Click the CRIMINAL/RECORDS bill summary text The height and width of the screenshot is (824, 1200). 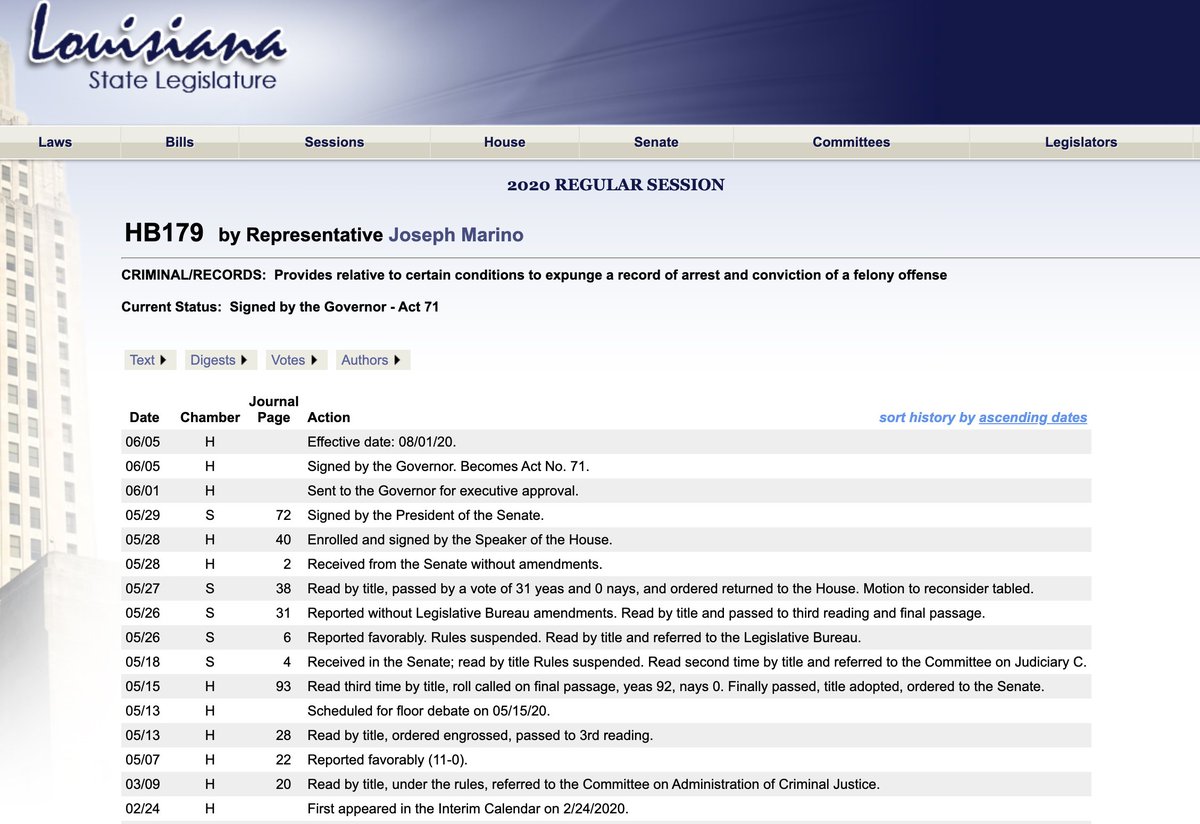(534, 274)
